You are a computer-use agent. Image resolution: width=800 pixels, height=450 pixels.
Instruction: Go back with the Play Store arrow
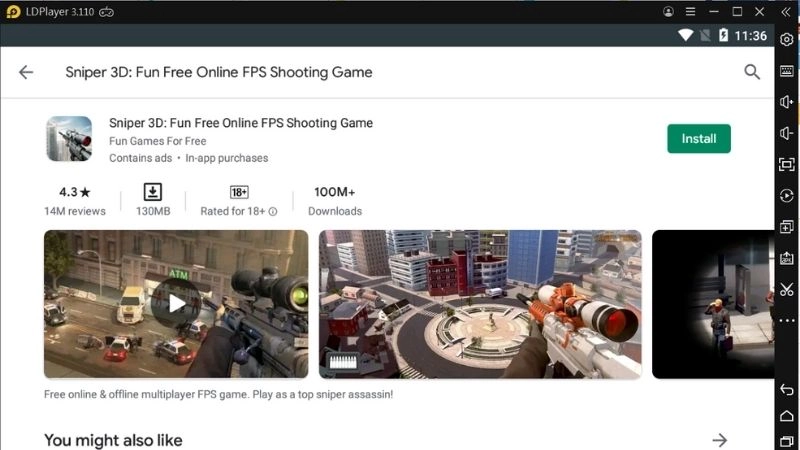click(26, 72)
